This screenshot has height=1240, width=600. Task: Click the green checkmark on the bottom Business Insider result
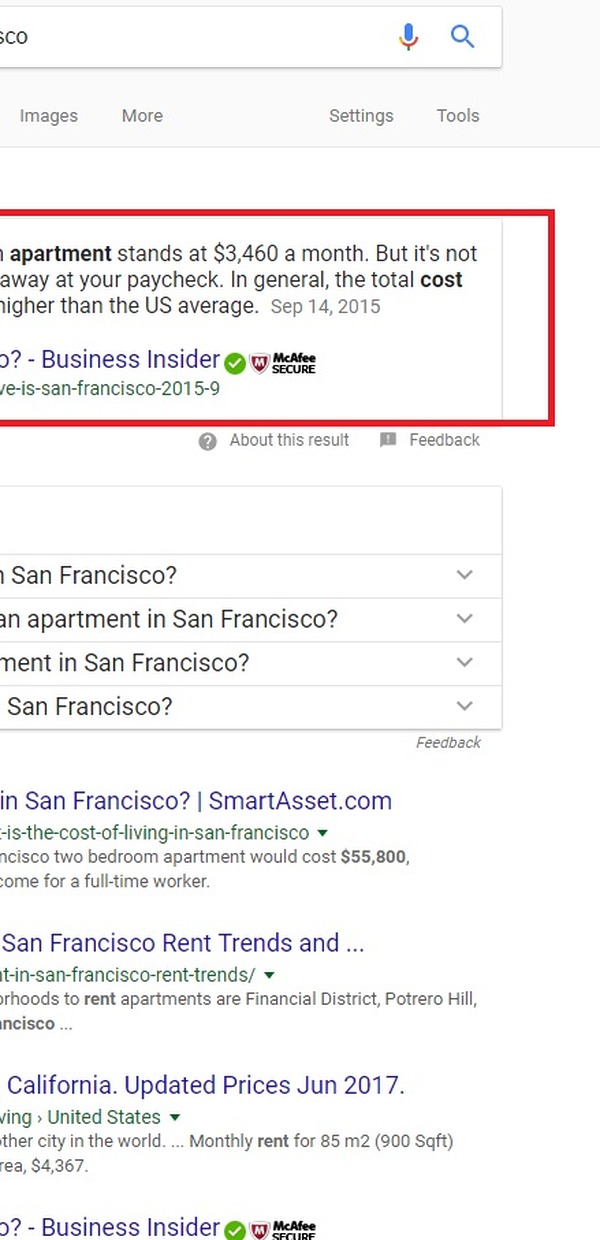234,1229
